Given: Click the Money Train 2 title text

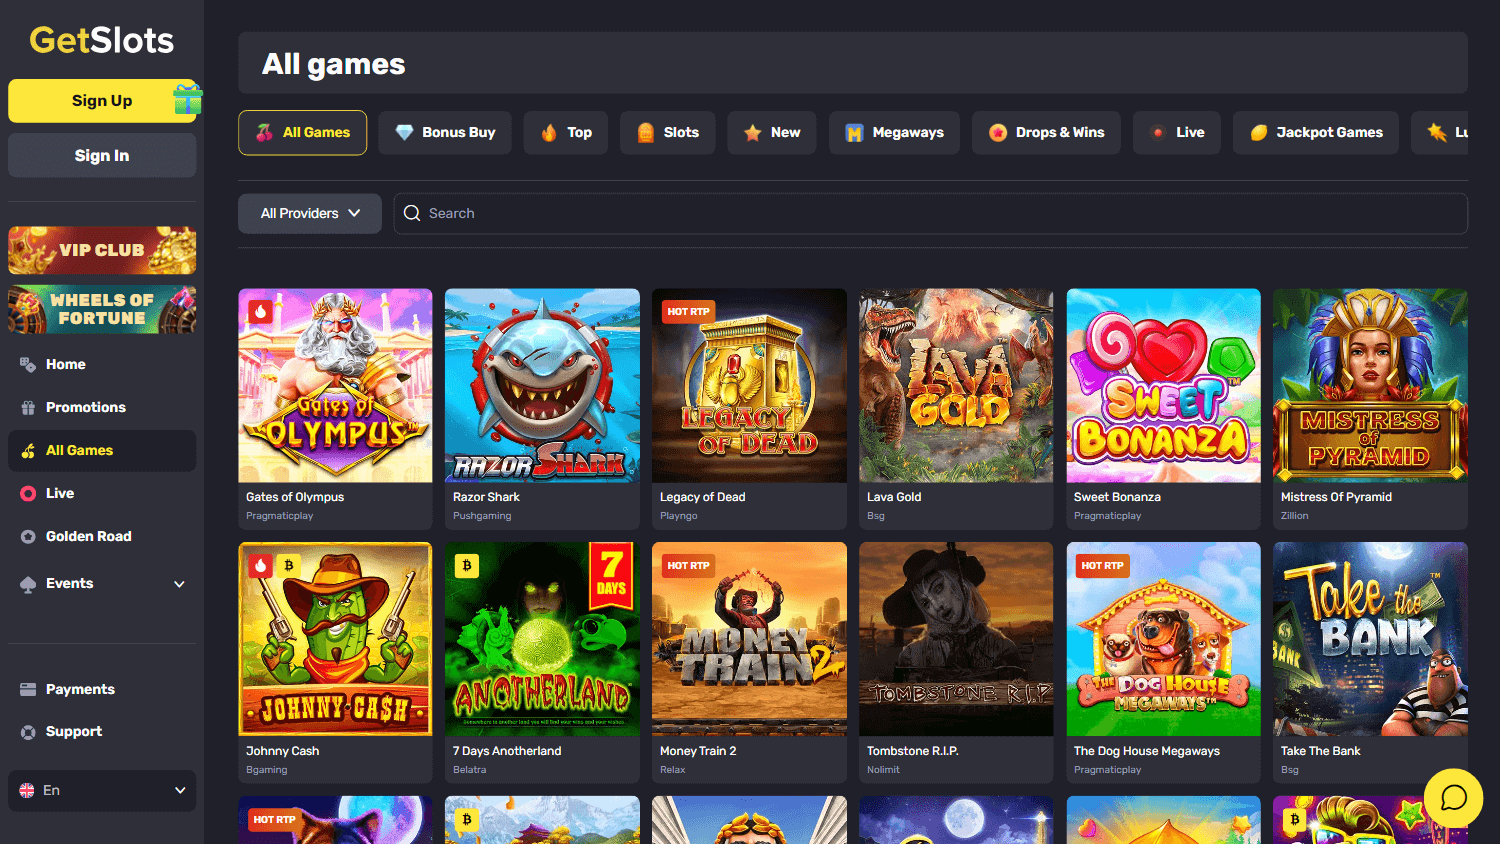Looking at the screenshot, I should point(698,751).
